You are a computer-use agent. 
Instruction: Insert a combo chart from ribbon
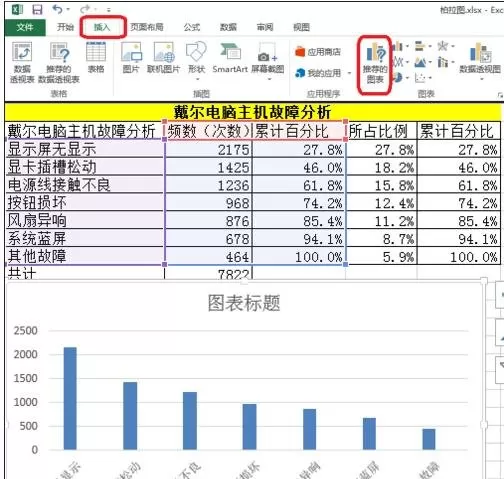[445, 62]
